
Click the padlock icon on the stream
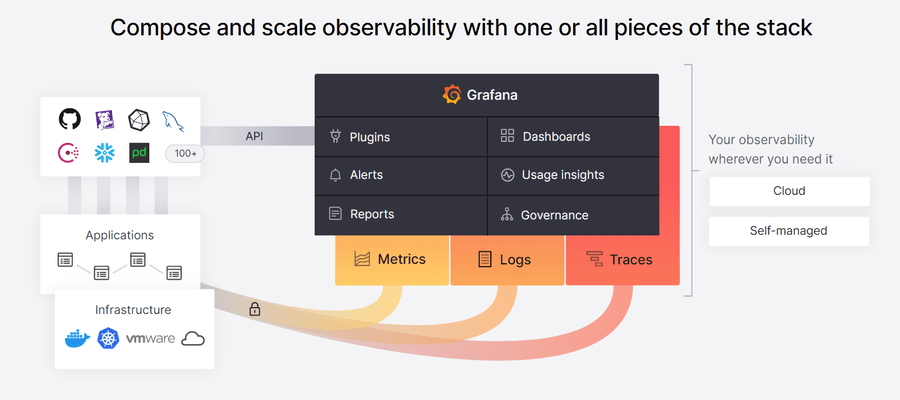(255, 309)
